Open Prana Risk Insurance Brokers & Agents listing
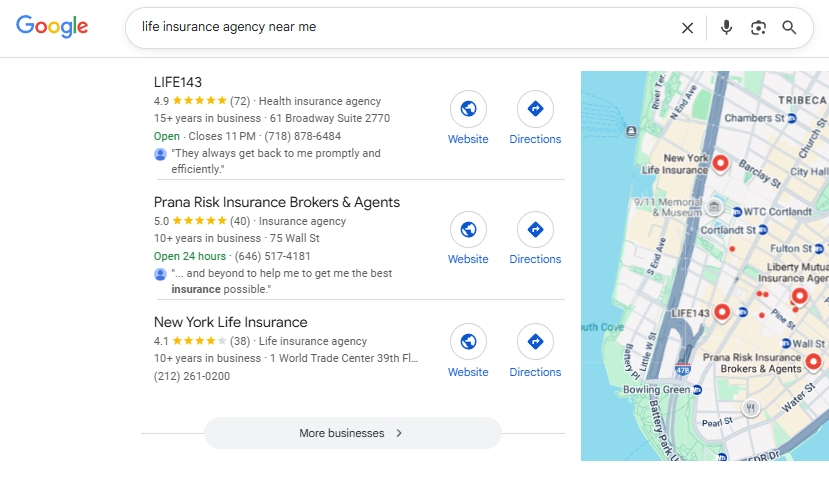Screen dimensions: 829x477 tap(277, 202)
